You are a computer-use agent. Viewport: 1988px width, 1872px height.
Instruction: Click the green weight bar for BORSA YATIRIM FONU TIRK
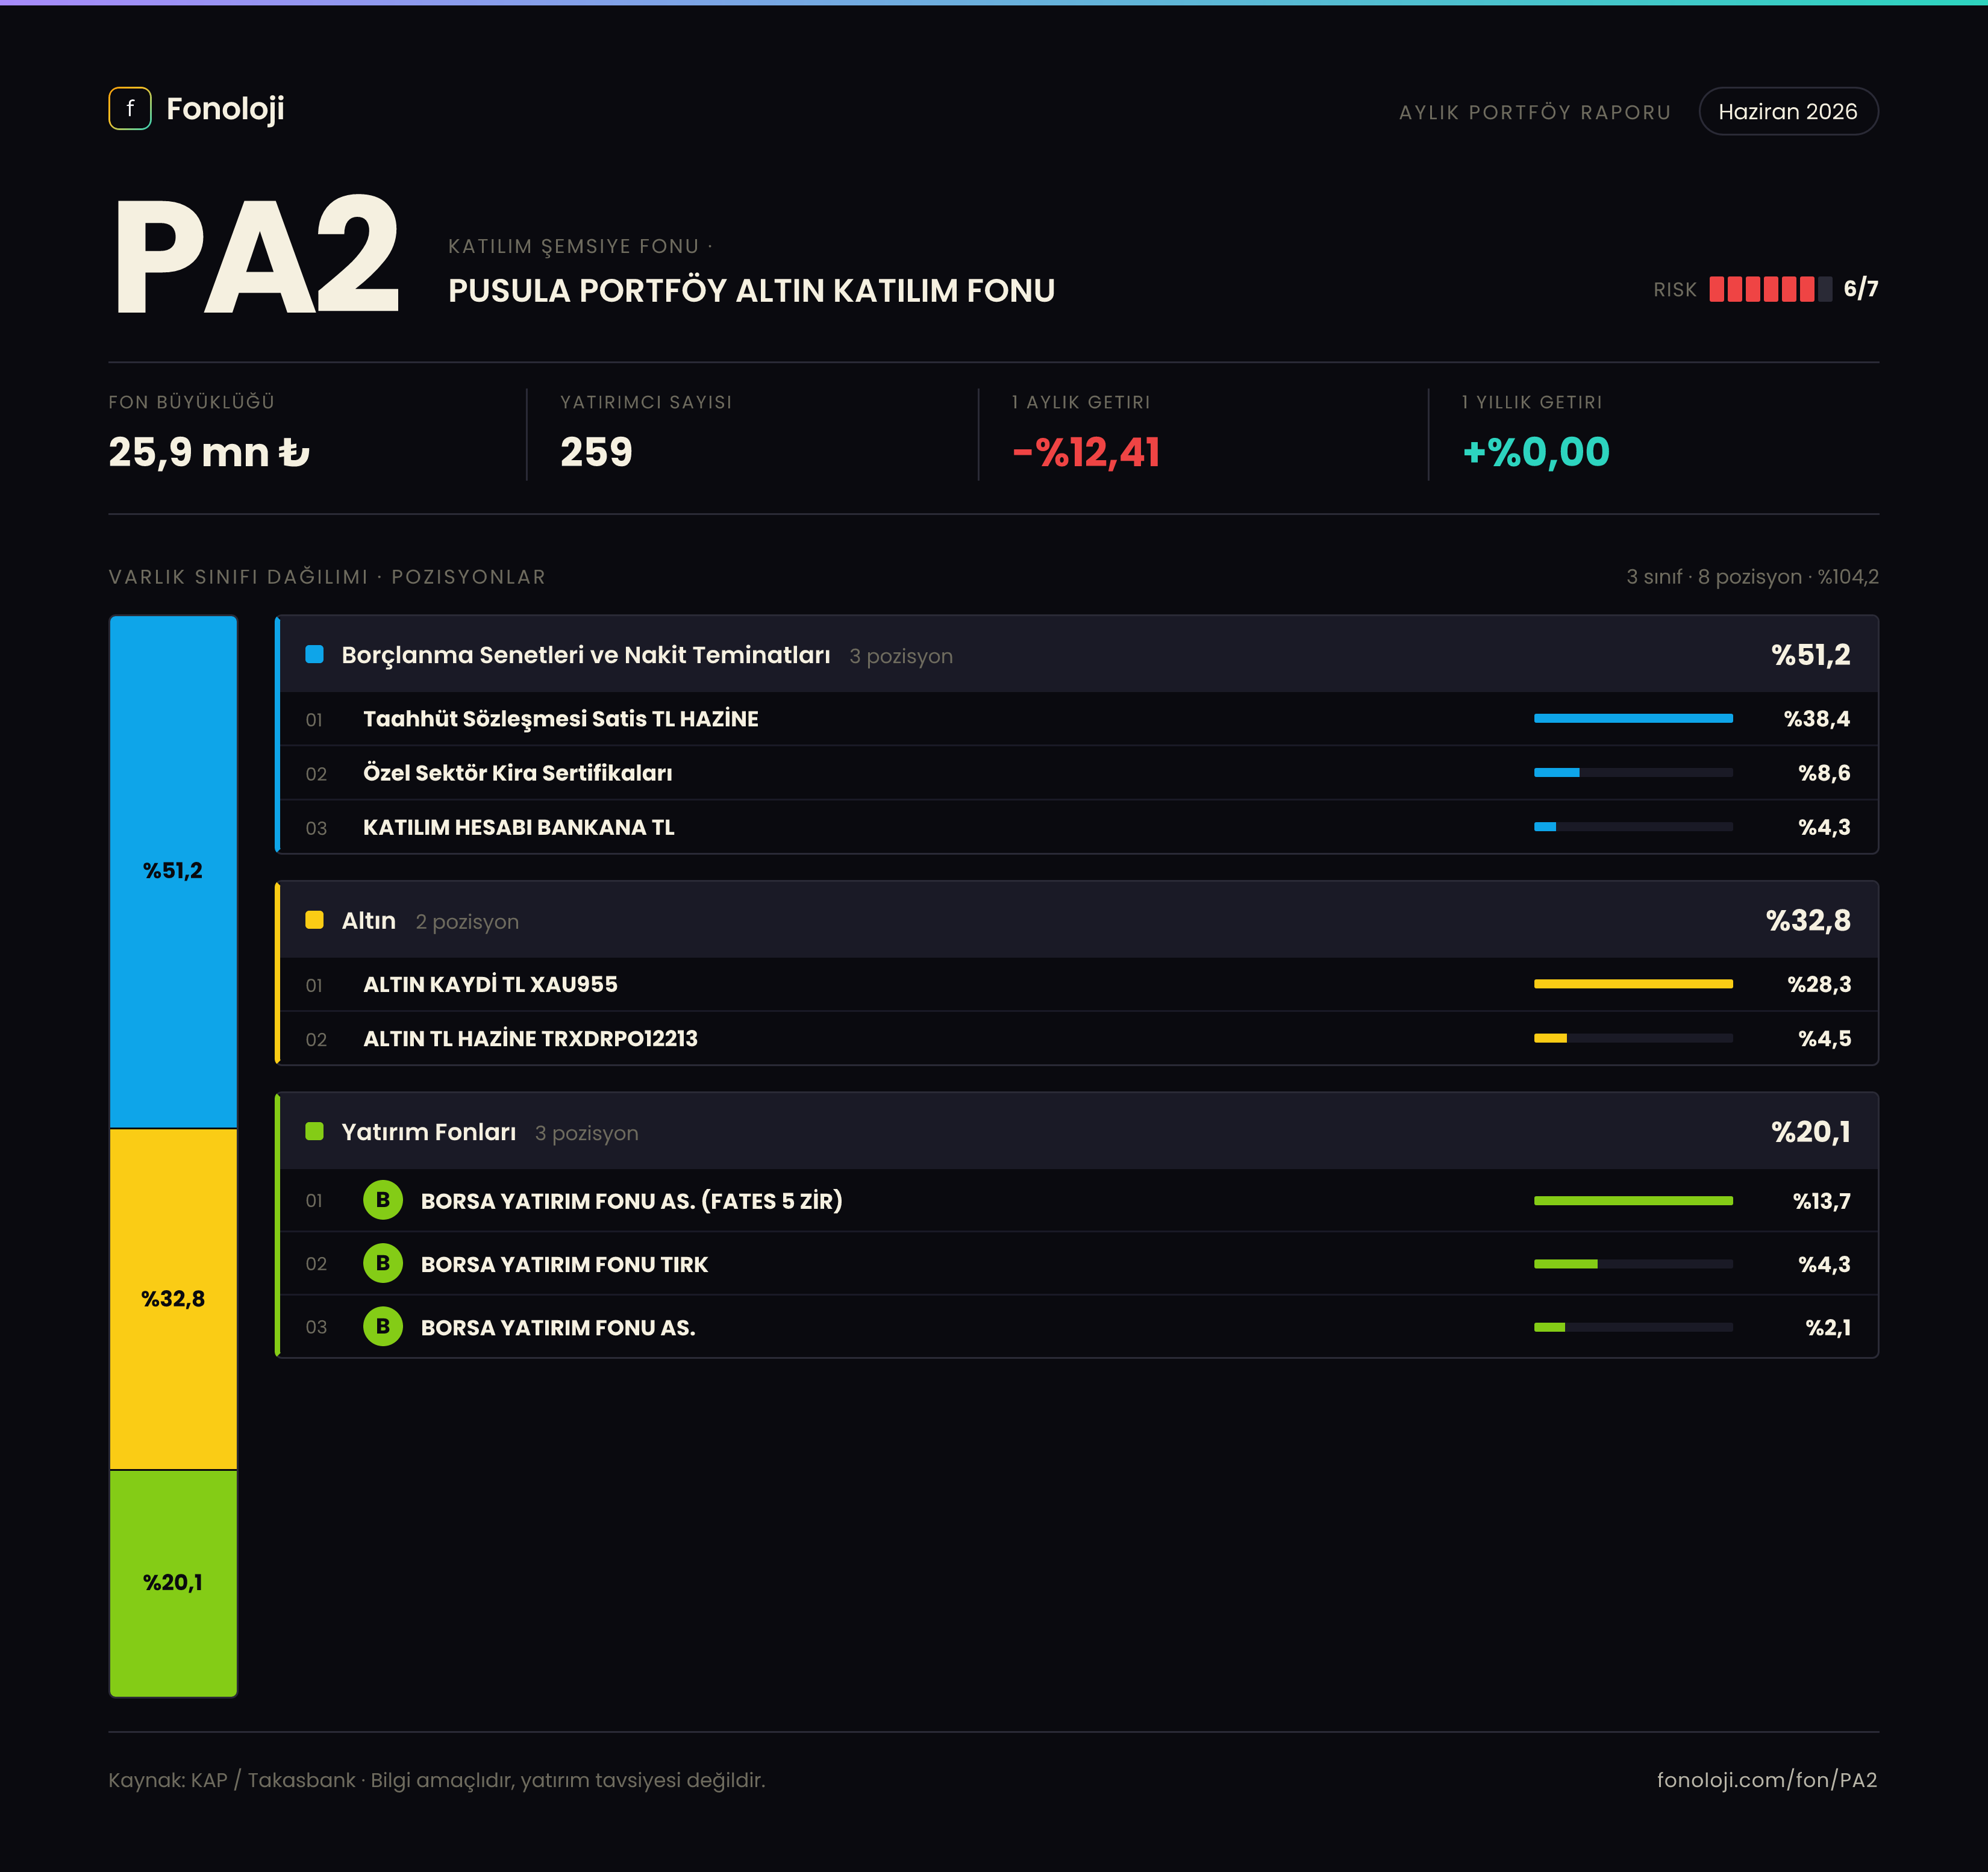pyautogui.click(x=1633, y=1264)
